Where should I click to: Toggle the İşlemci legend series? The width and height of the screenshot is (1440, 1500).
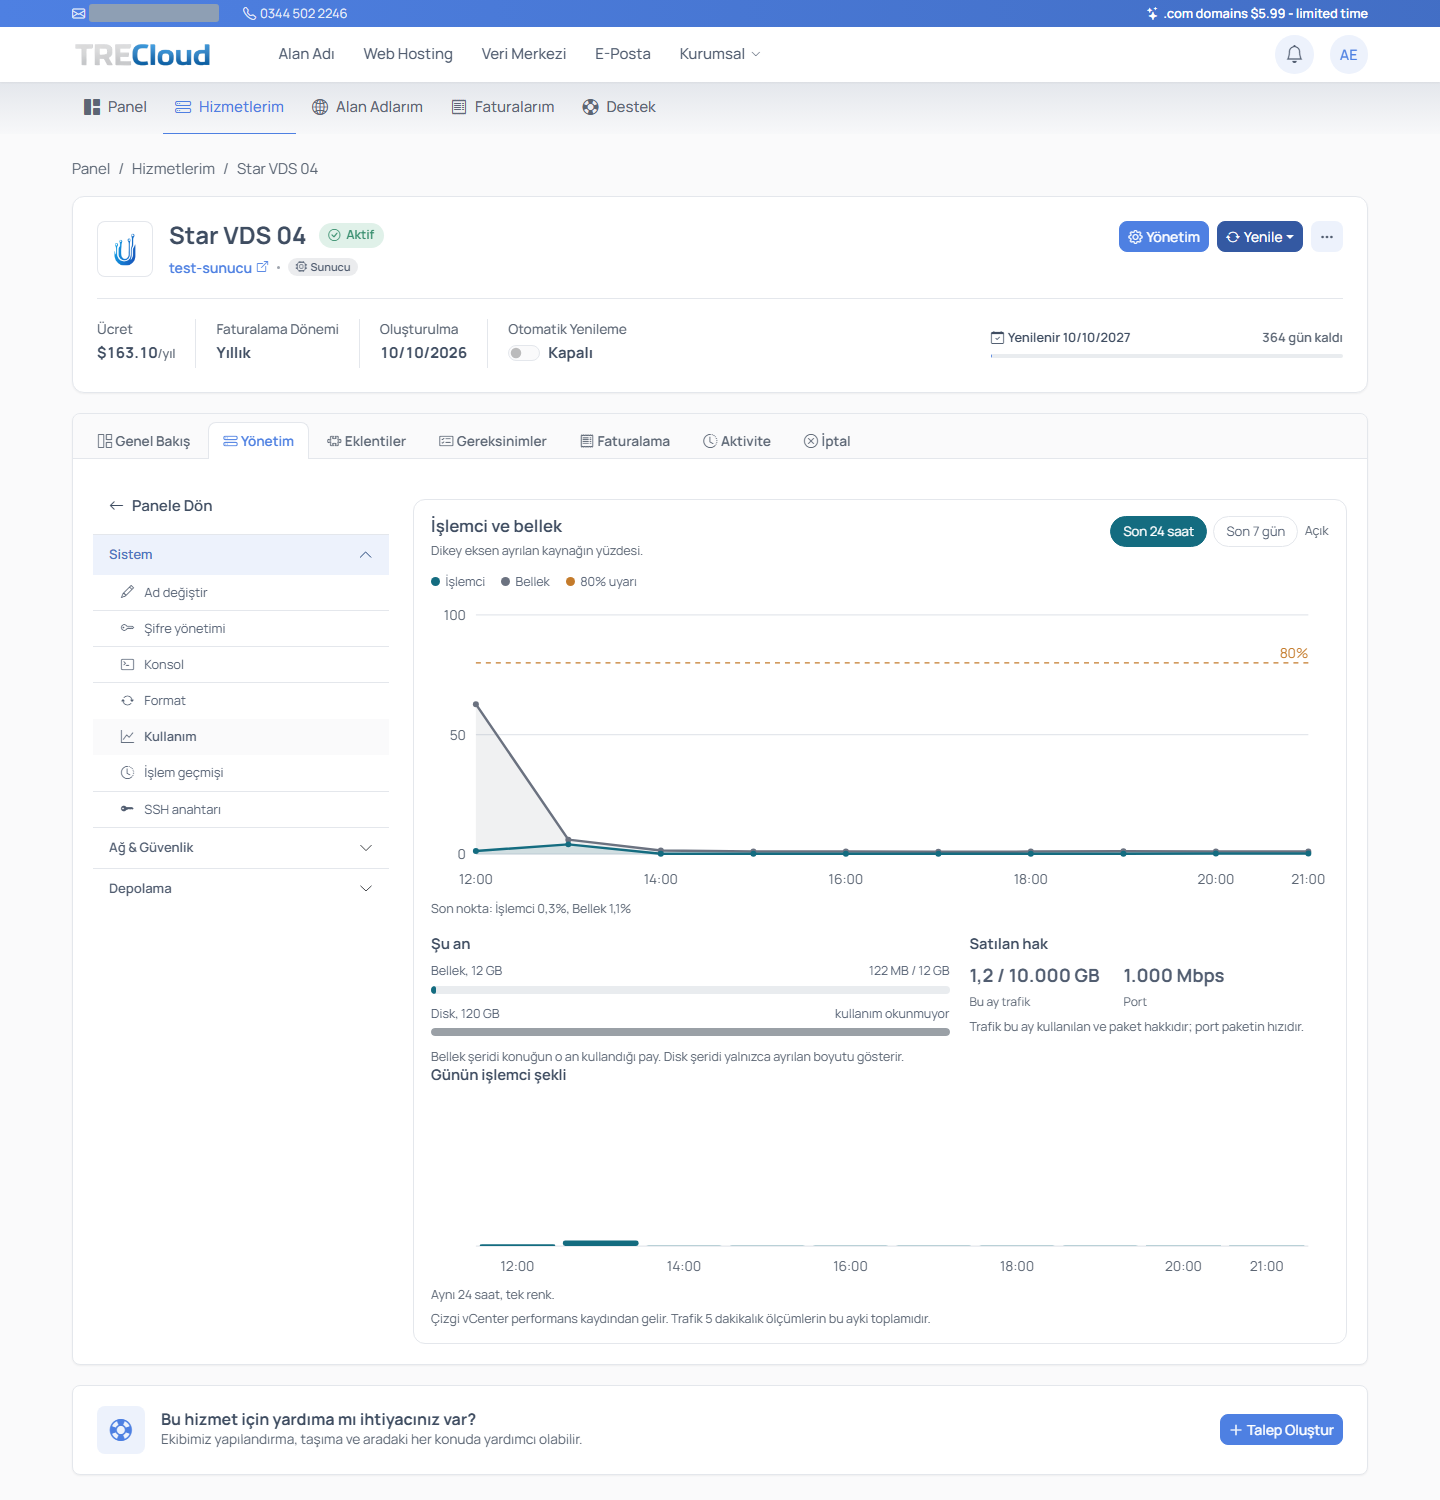(x=458, y=582)
